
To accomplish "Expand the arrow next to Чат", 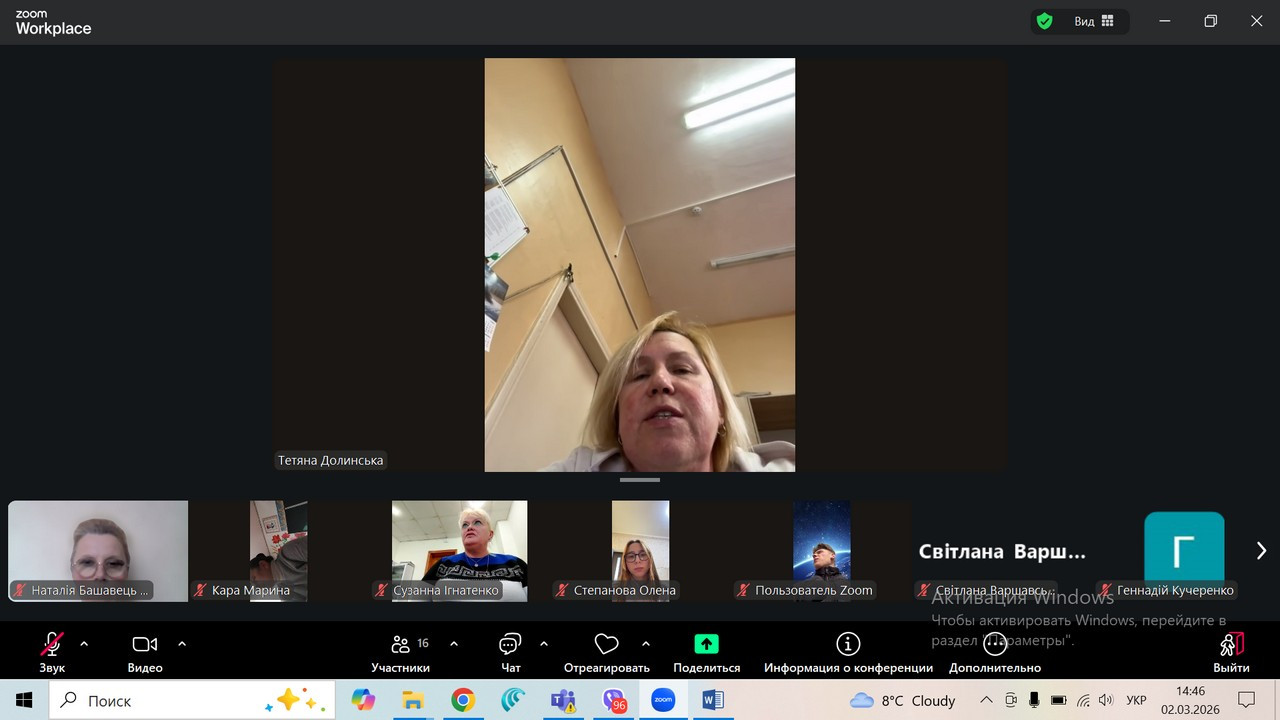I will click(544, 644).
